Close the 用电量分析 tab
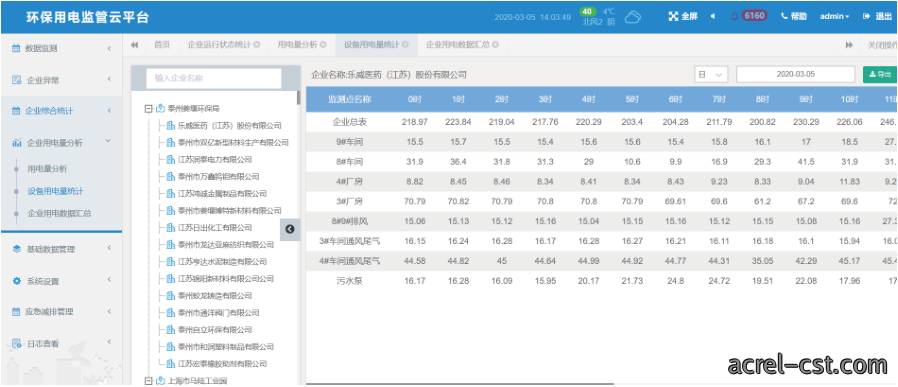The image size is (898, 387). tap(324, 45)
